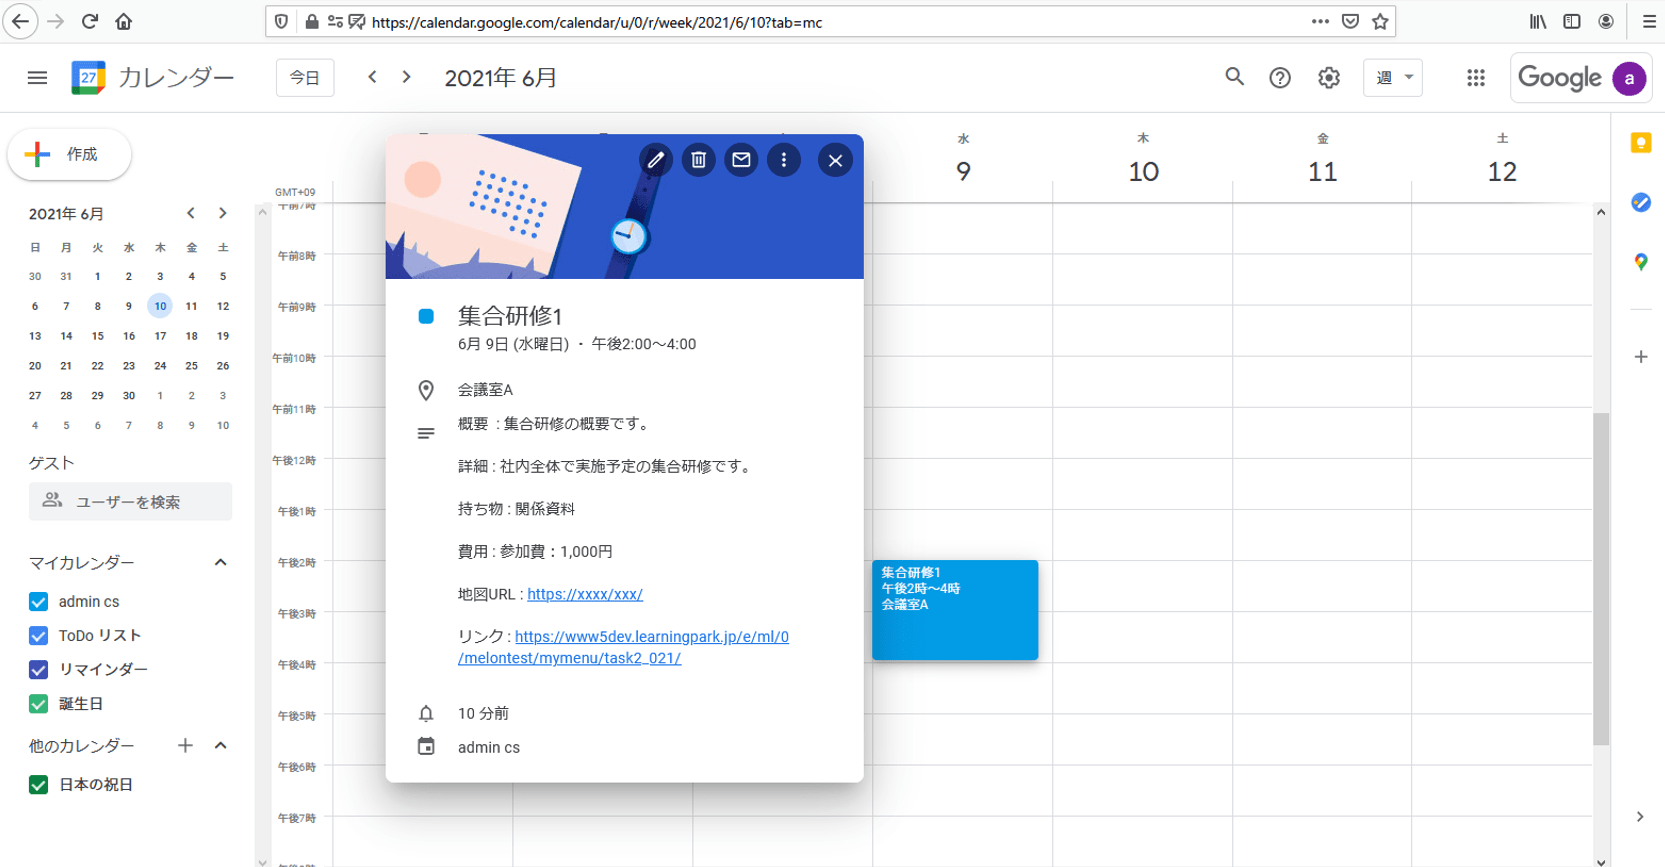This screenshot has width=1665, height=867.
Task: Open the calendar search magnifier
Action: (x=1234, y=77)
